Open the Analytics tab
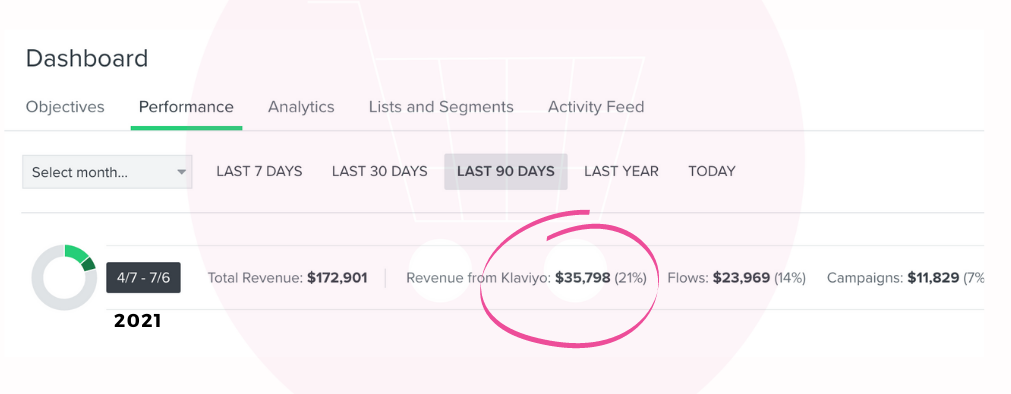Screen dimensions: 1011x394 pos(301,106)
